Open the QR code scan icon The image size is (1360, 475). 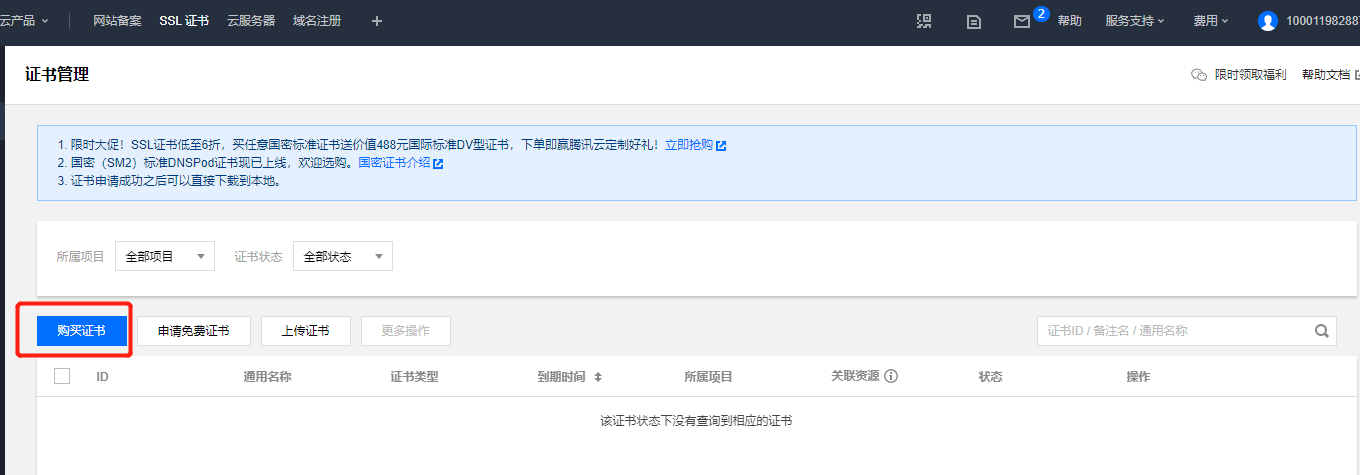(x=924, y=20)
